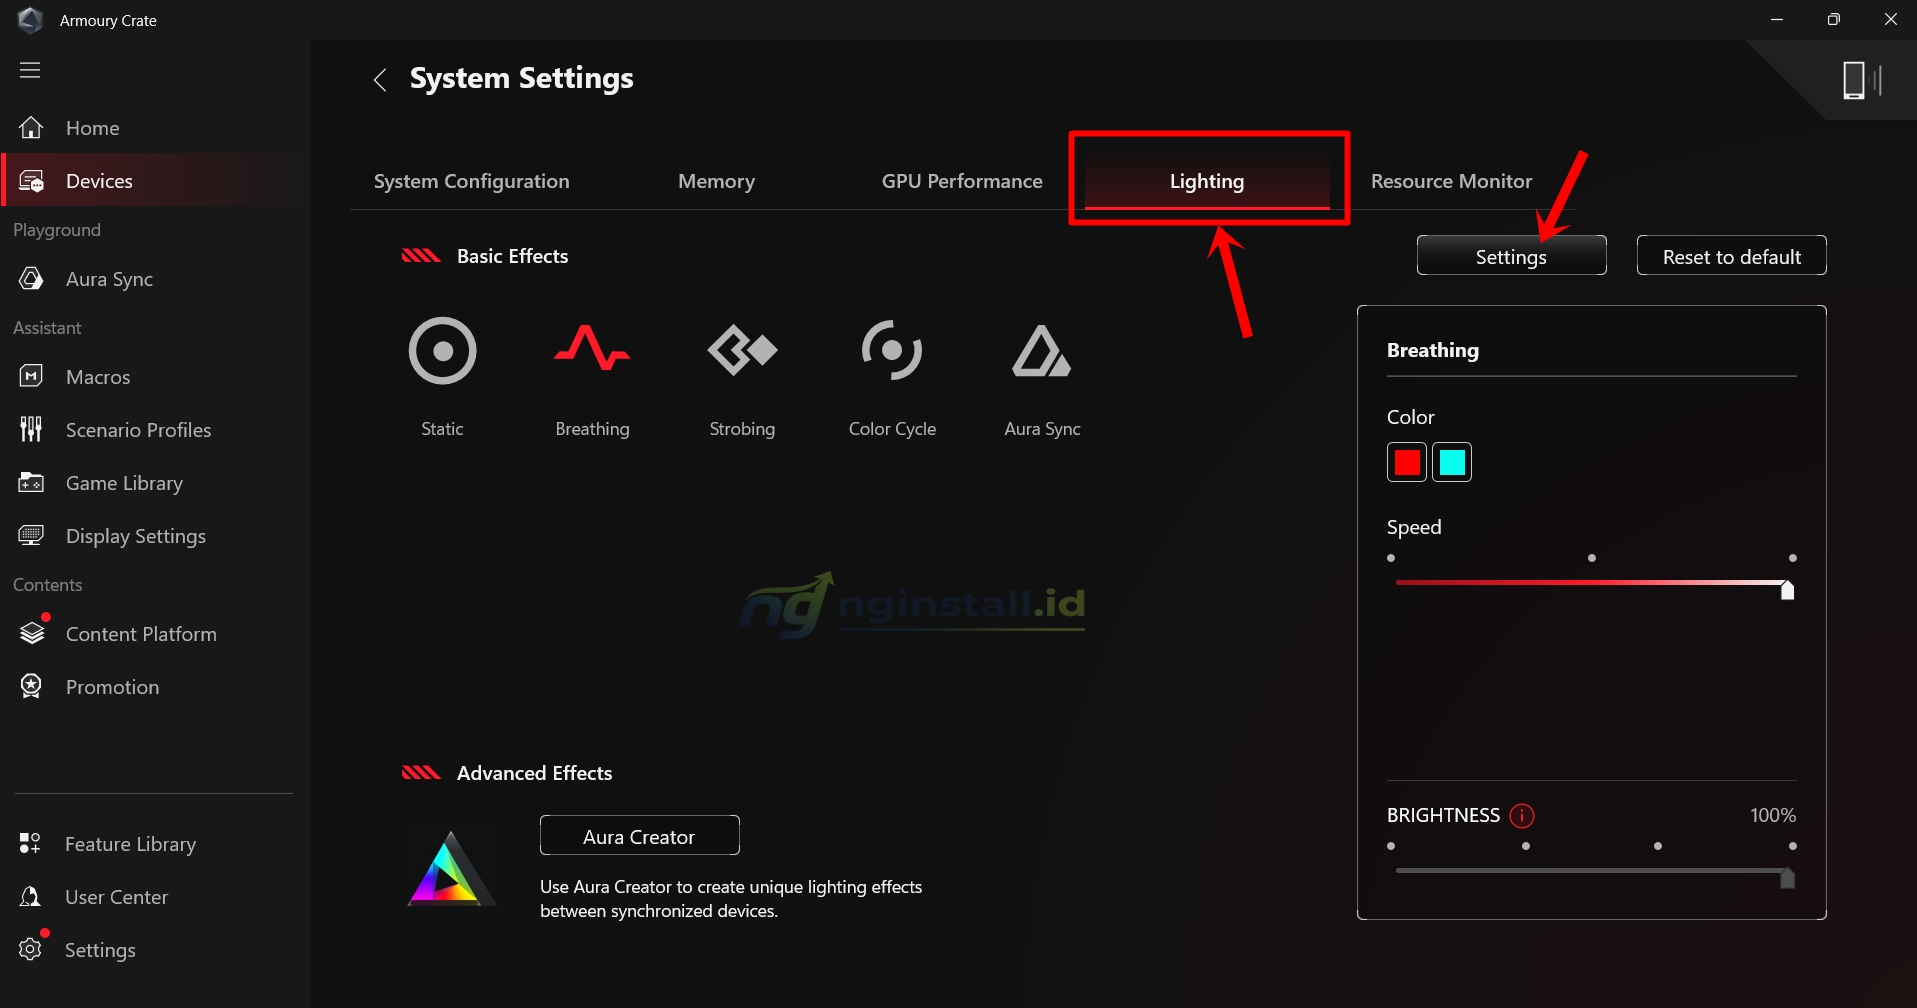Screen dimensions: 1917x1008
Task: Select the Static lighting effect icon
Action: pos(442,351)
